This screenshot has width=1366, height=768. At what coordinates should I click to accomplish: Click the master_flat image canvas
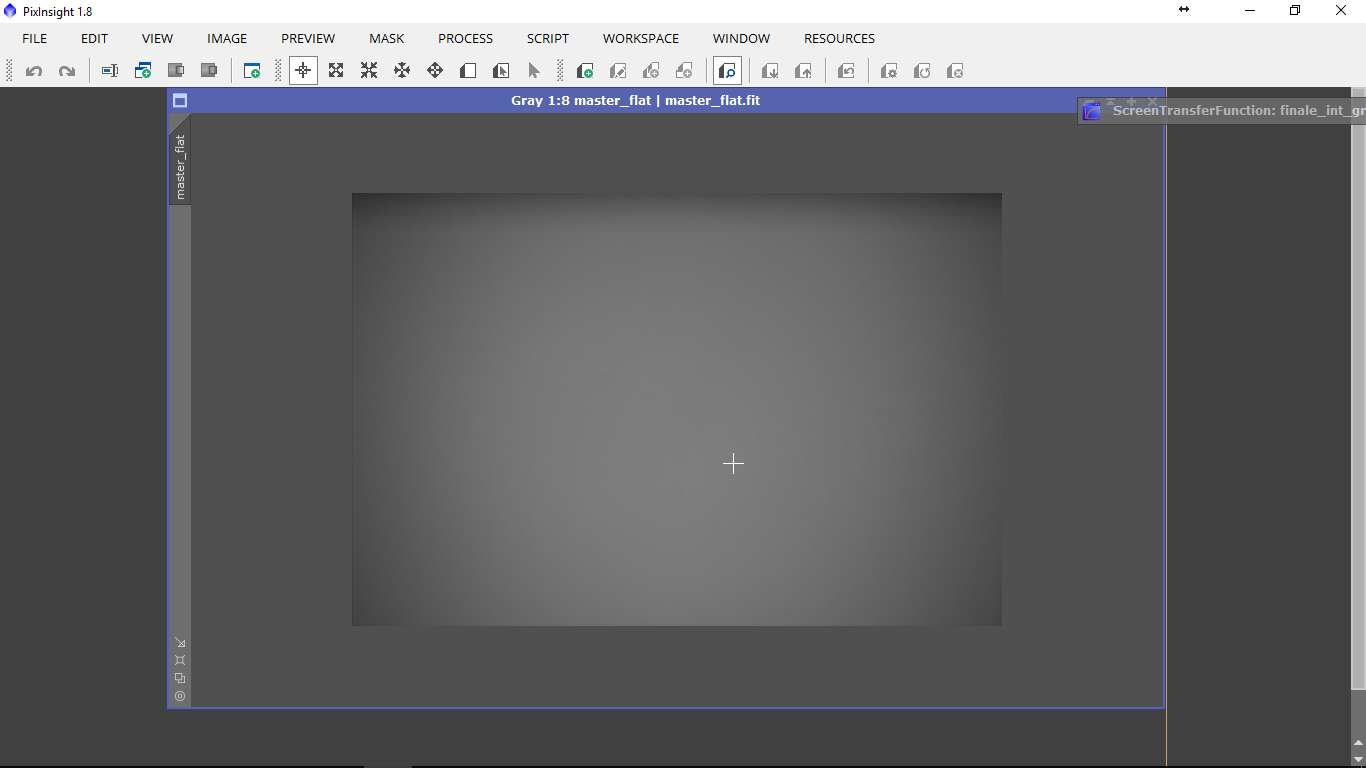[x=676, y=409]
